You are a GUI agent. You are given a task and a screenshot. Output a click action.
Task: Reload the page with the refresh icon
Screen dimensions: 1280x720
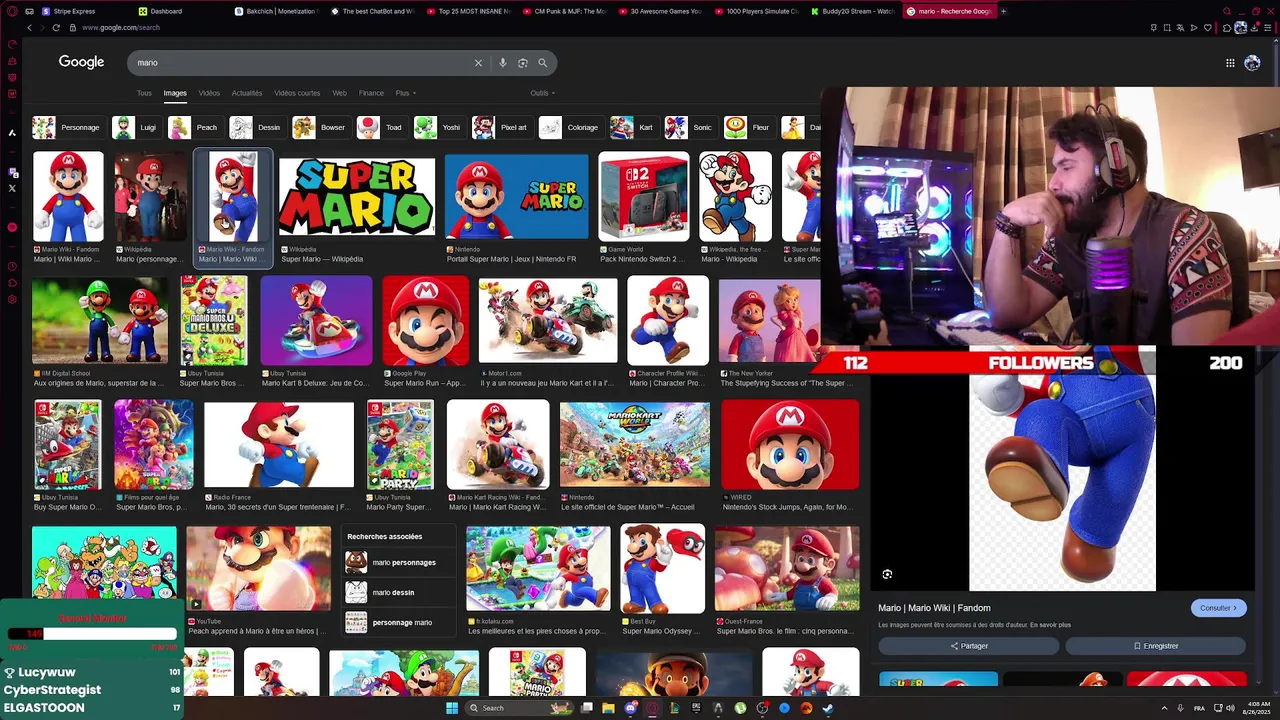[x=56, y=28]
